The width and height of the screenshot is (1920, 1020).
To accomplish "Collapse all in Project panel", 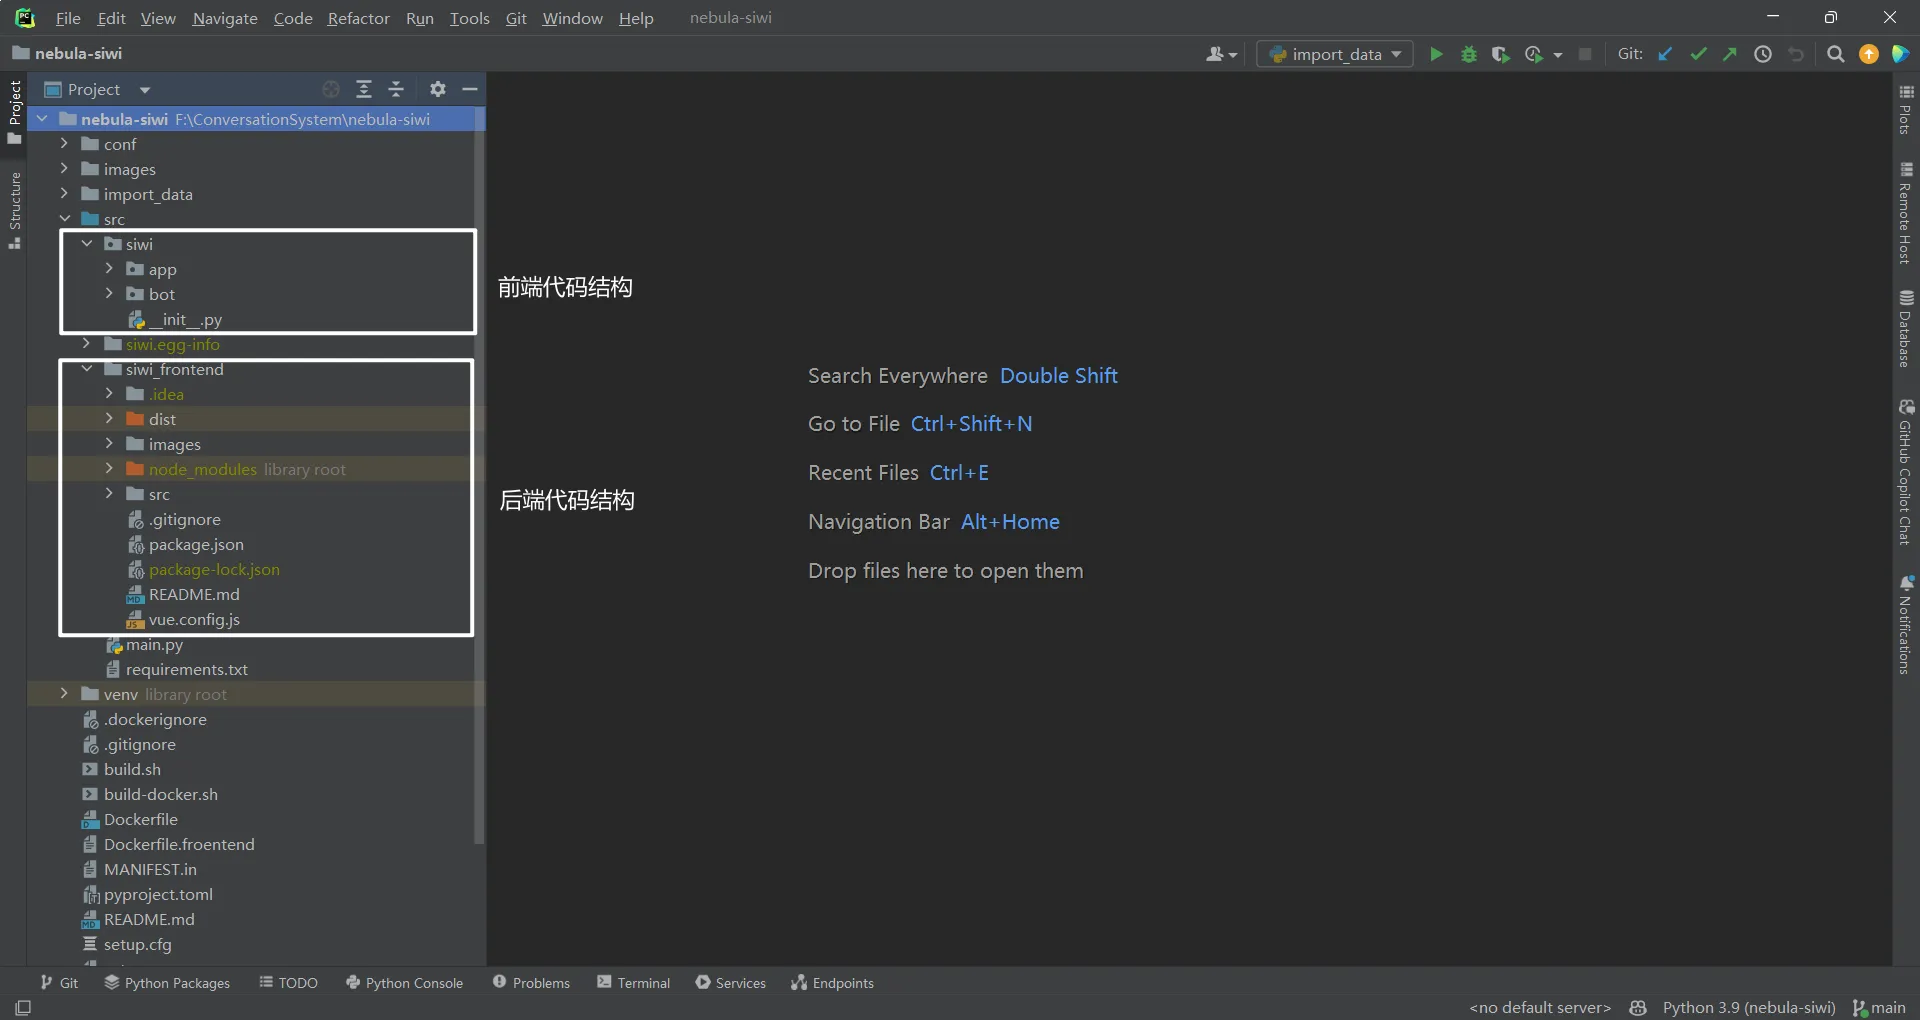I will pos(396,89).
